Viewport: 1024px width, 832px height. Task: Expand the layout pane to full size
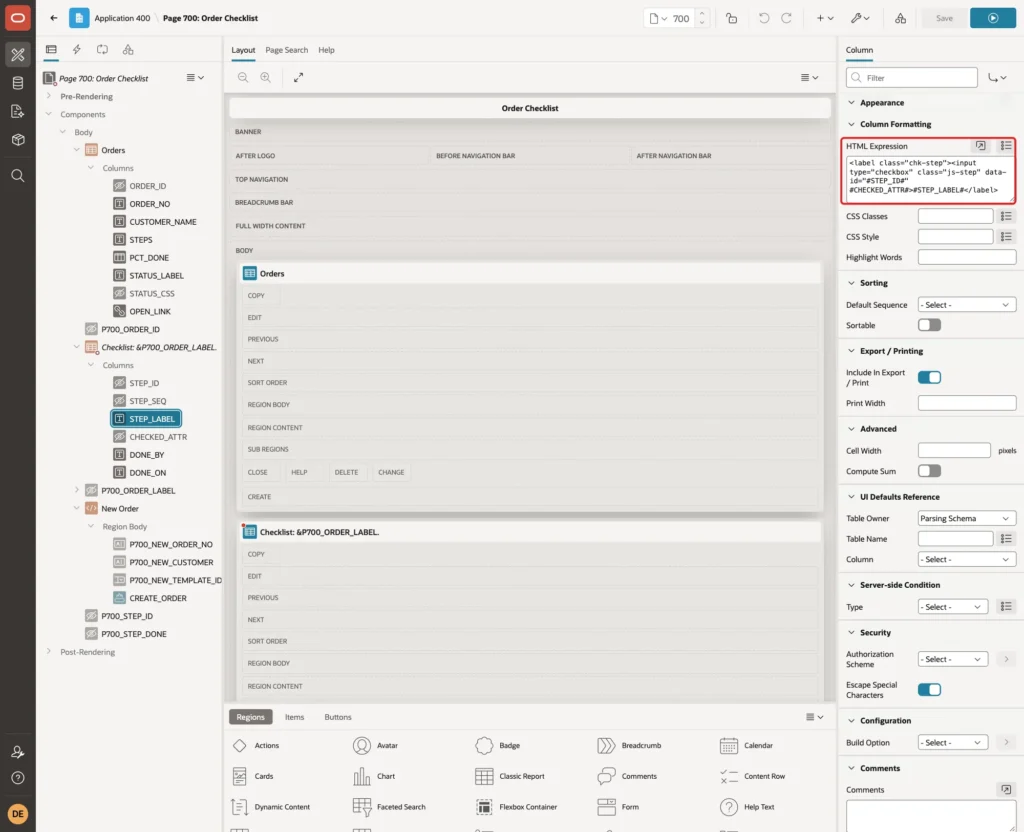tap(298, 78)
